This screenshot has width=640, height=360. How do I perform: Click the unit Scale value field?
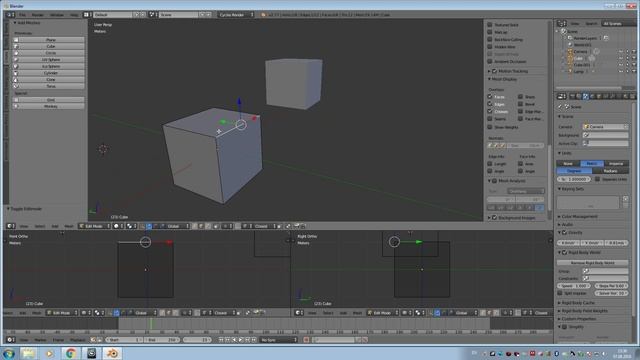[573, 179]
